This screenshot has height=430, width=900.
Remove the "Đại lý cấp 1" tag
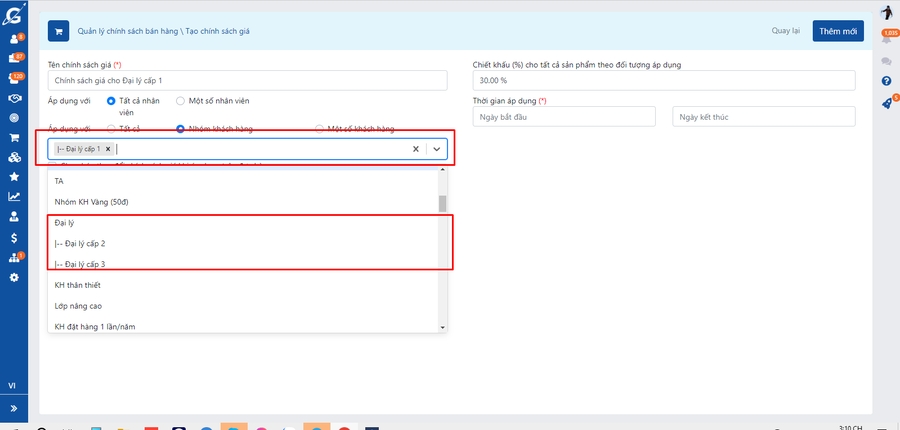pos(108,149)
